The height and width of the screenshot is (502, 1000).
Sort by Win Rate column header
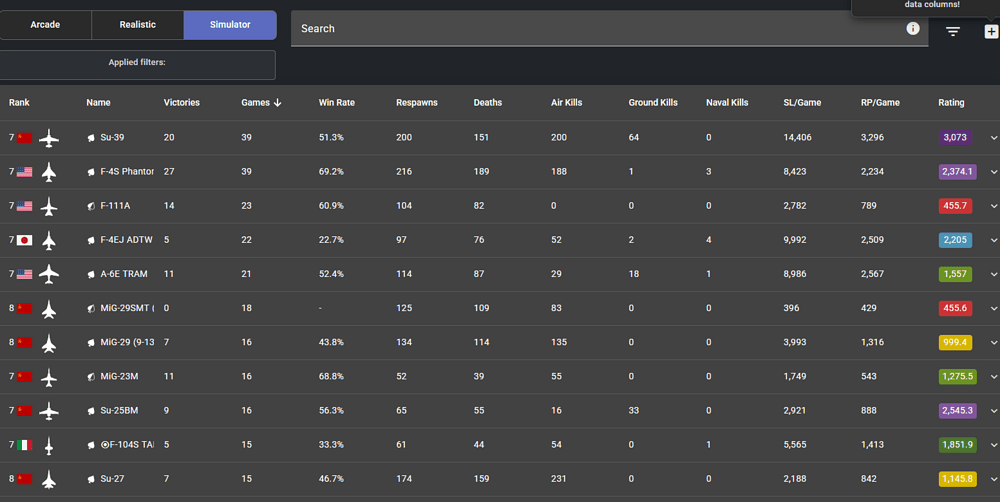pos(337,103)
